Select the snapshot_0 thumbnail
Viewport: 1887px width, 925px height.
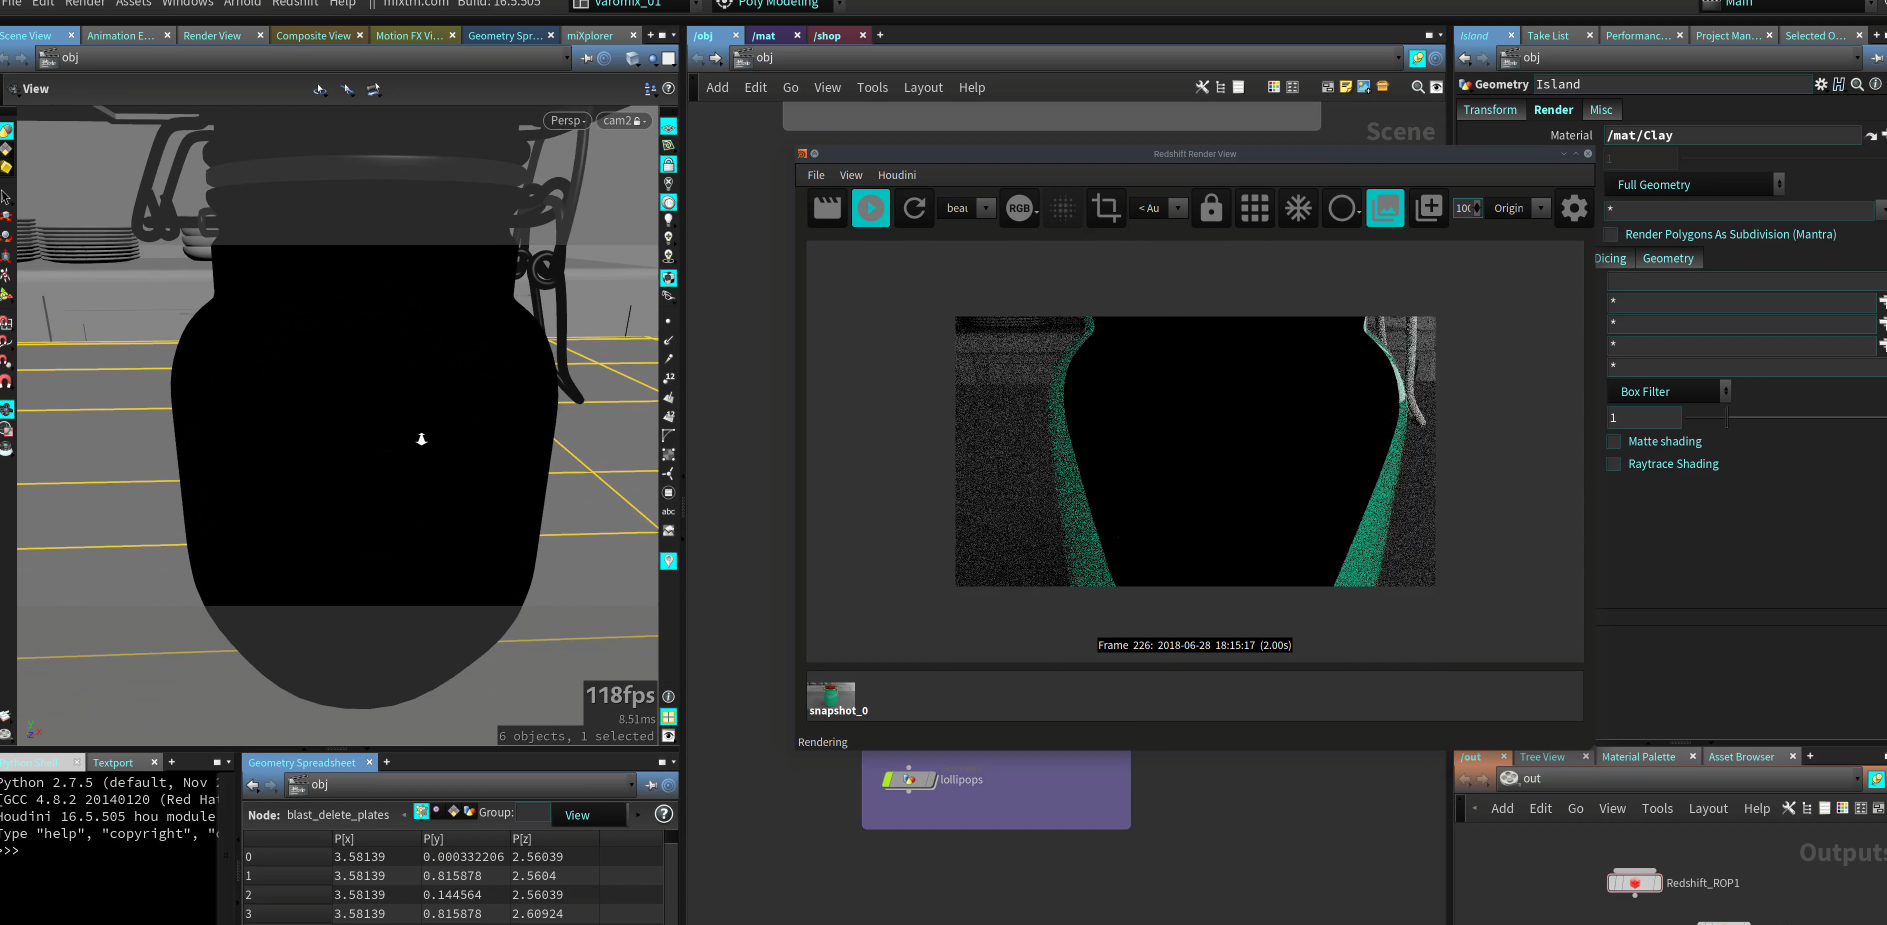pyautogui.click(x=831, y=695)
